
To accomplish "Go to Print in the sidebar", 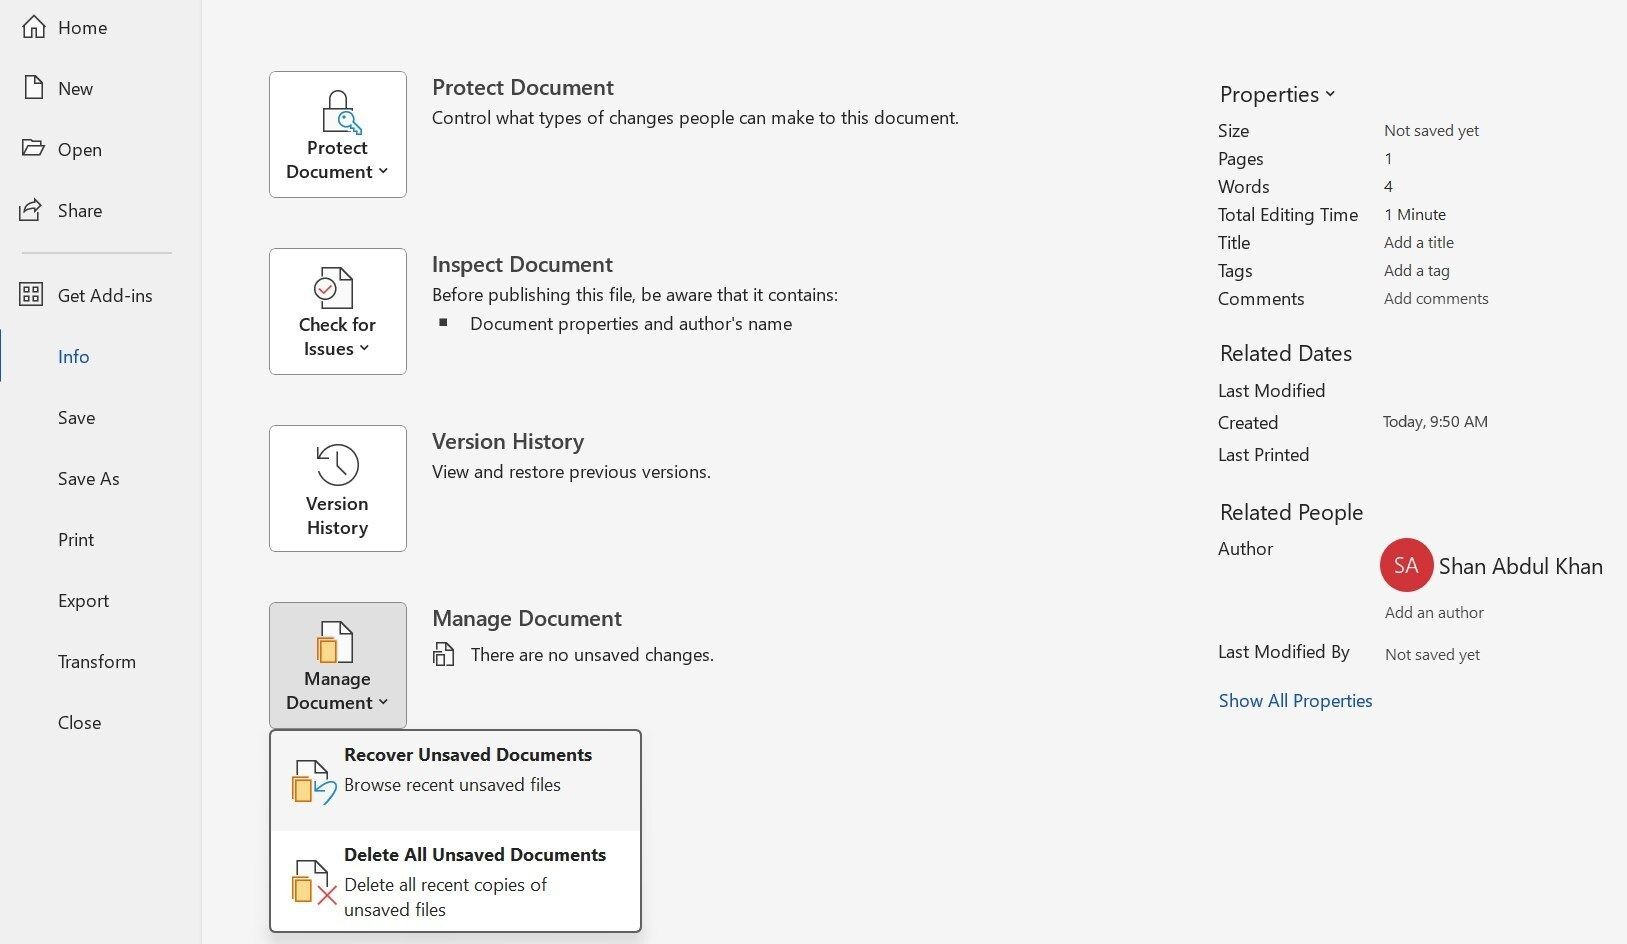I will pos(76,539).
